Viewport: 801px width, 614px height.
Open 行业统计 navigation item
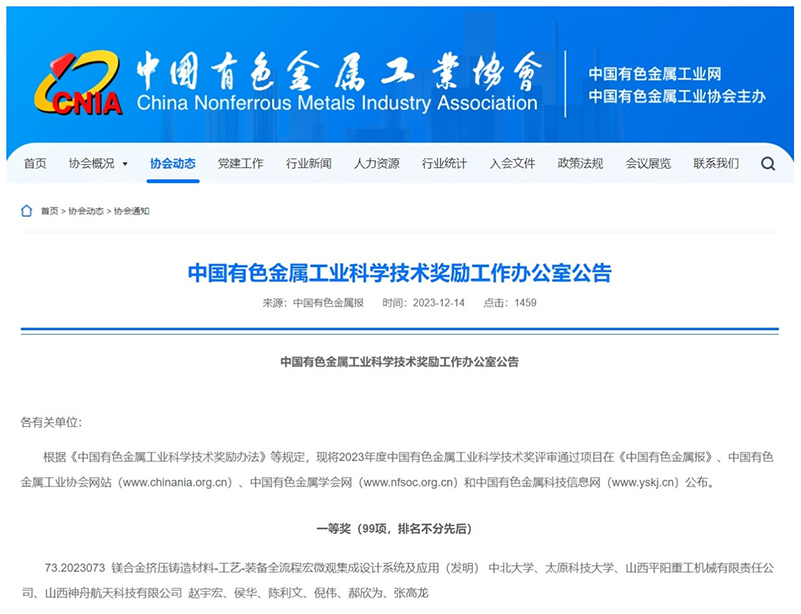[444, 163]
